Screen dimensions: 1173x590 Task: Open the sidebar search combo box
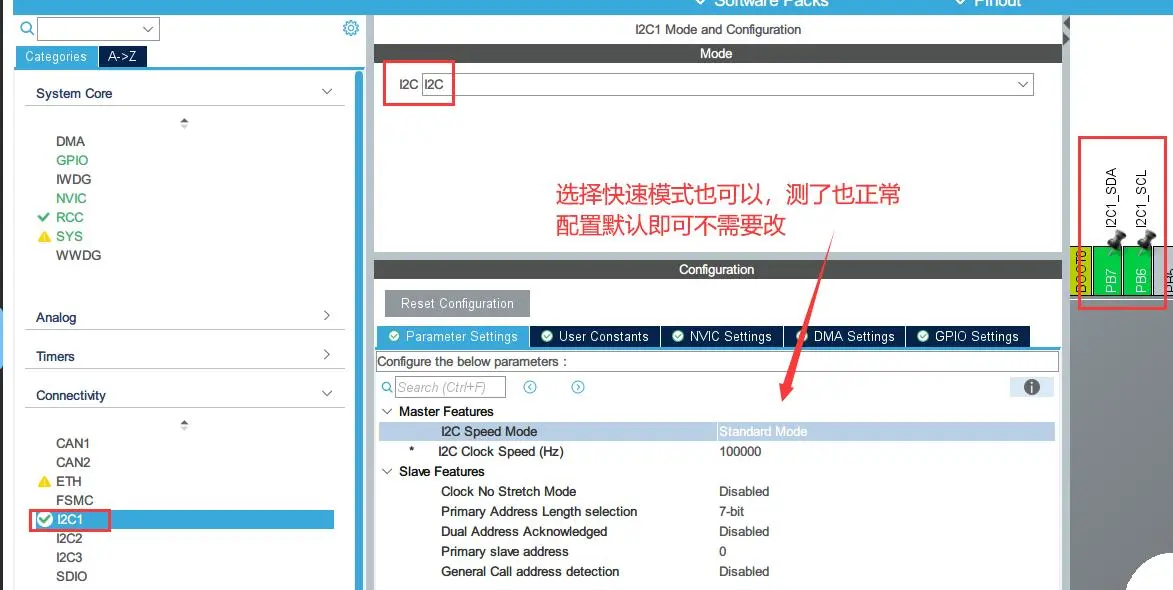98,29
